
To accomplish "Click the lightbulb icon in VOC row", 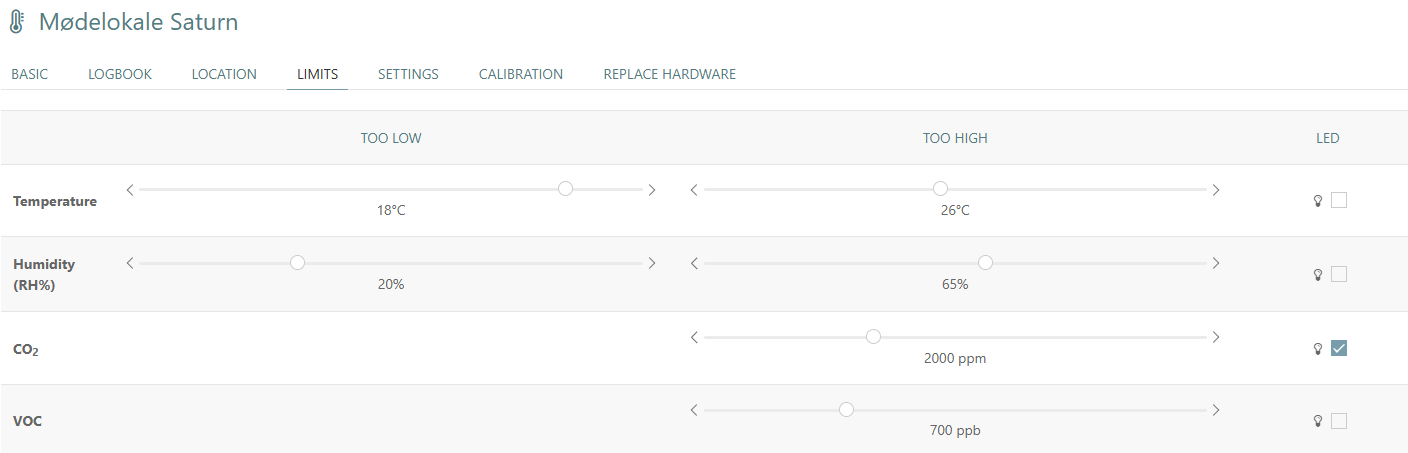I will pos(1318,421).
